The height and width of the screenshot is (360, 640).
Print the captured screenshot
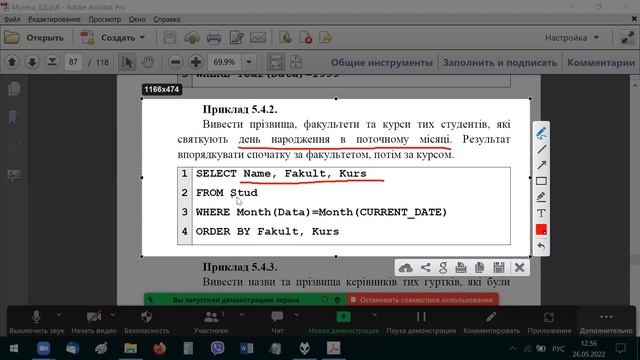(x=461, y=268)
